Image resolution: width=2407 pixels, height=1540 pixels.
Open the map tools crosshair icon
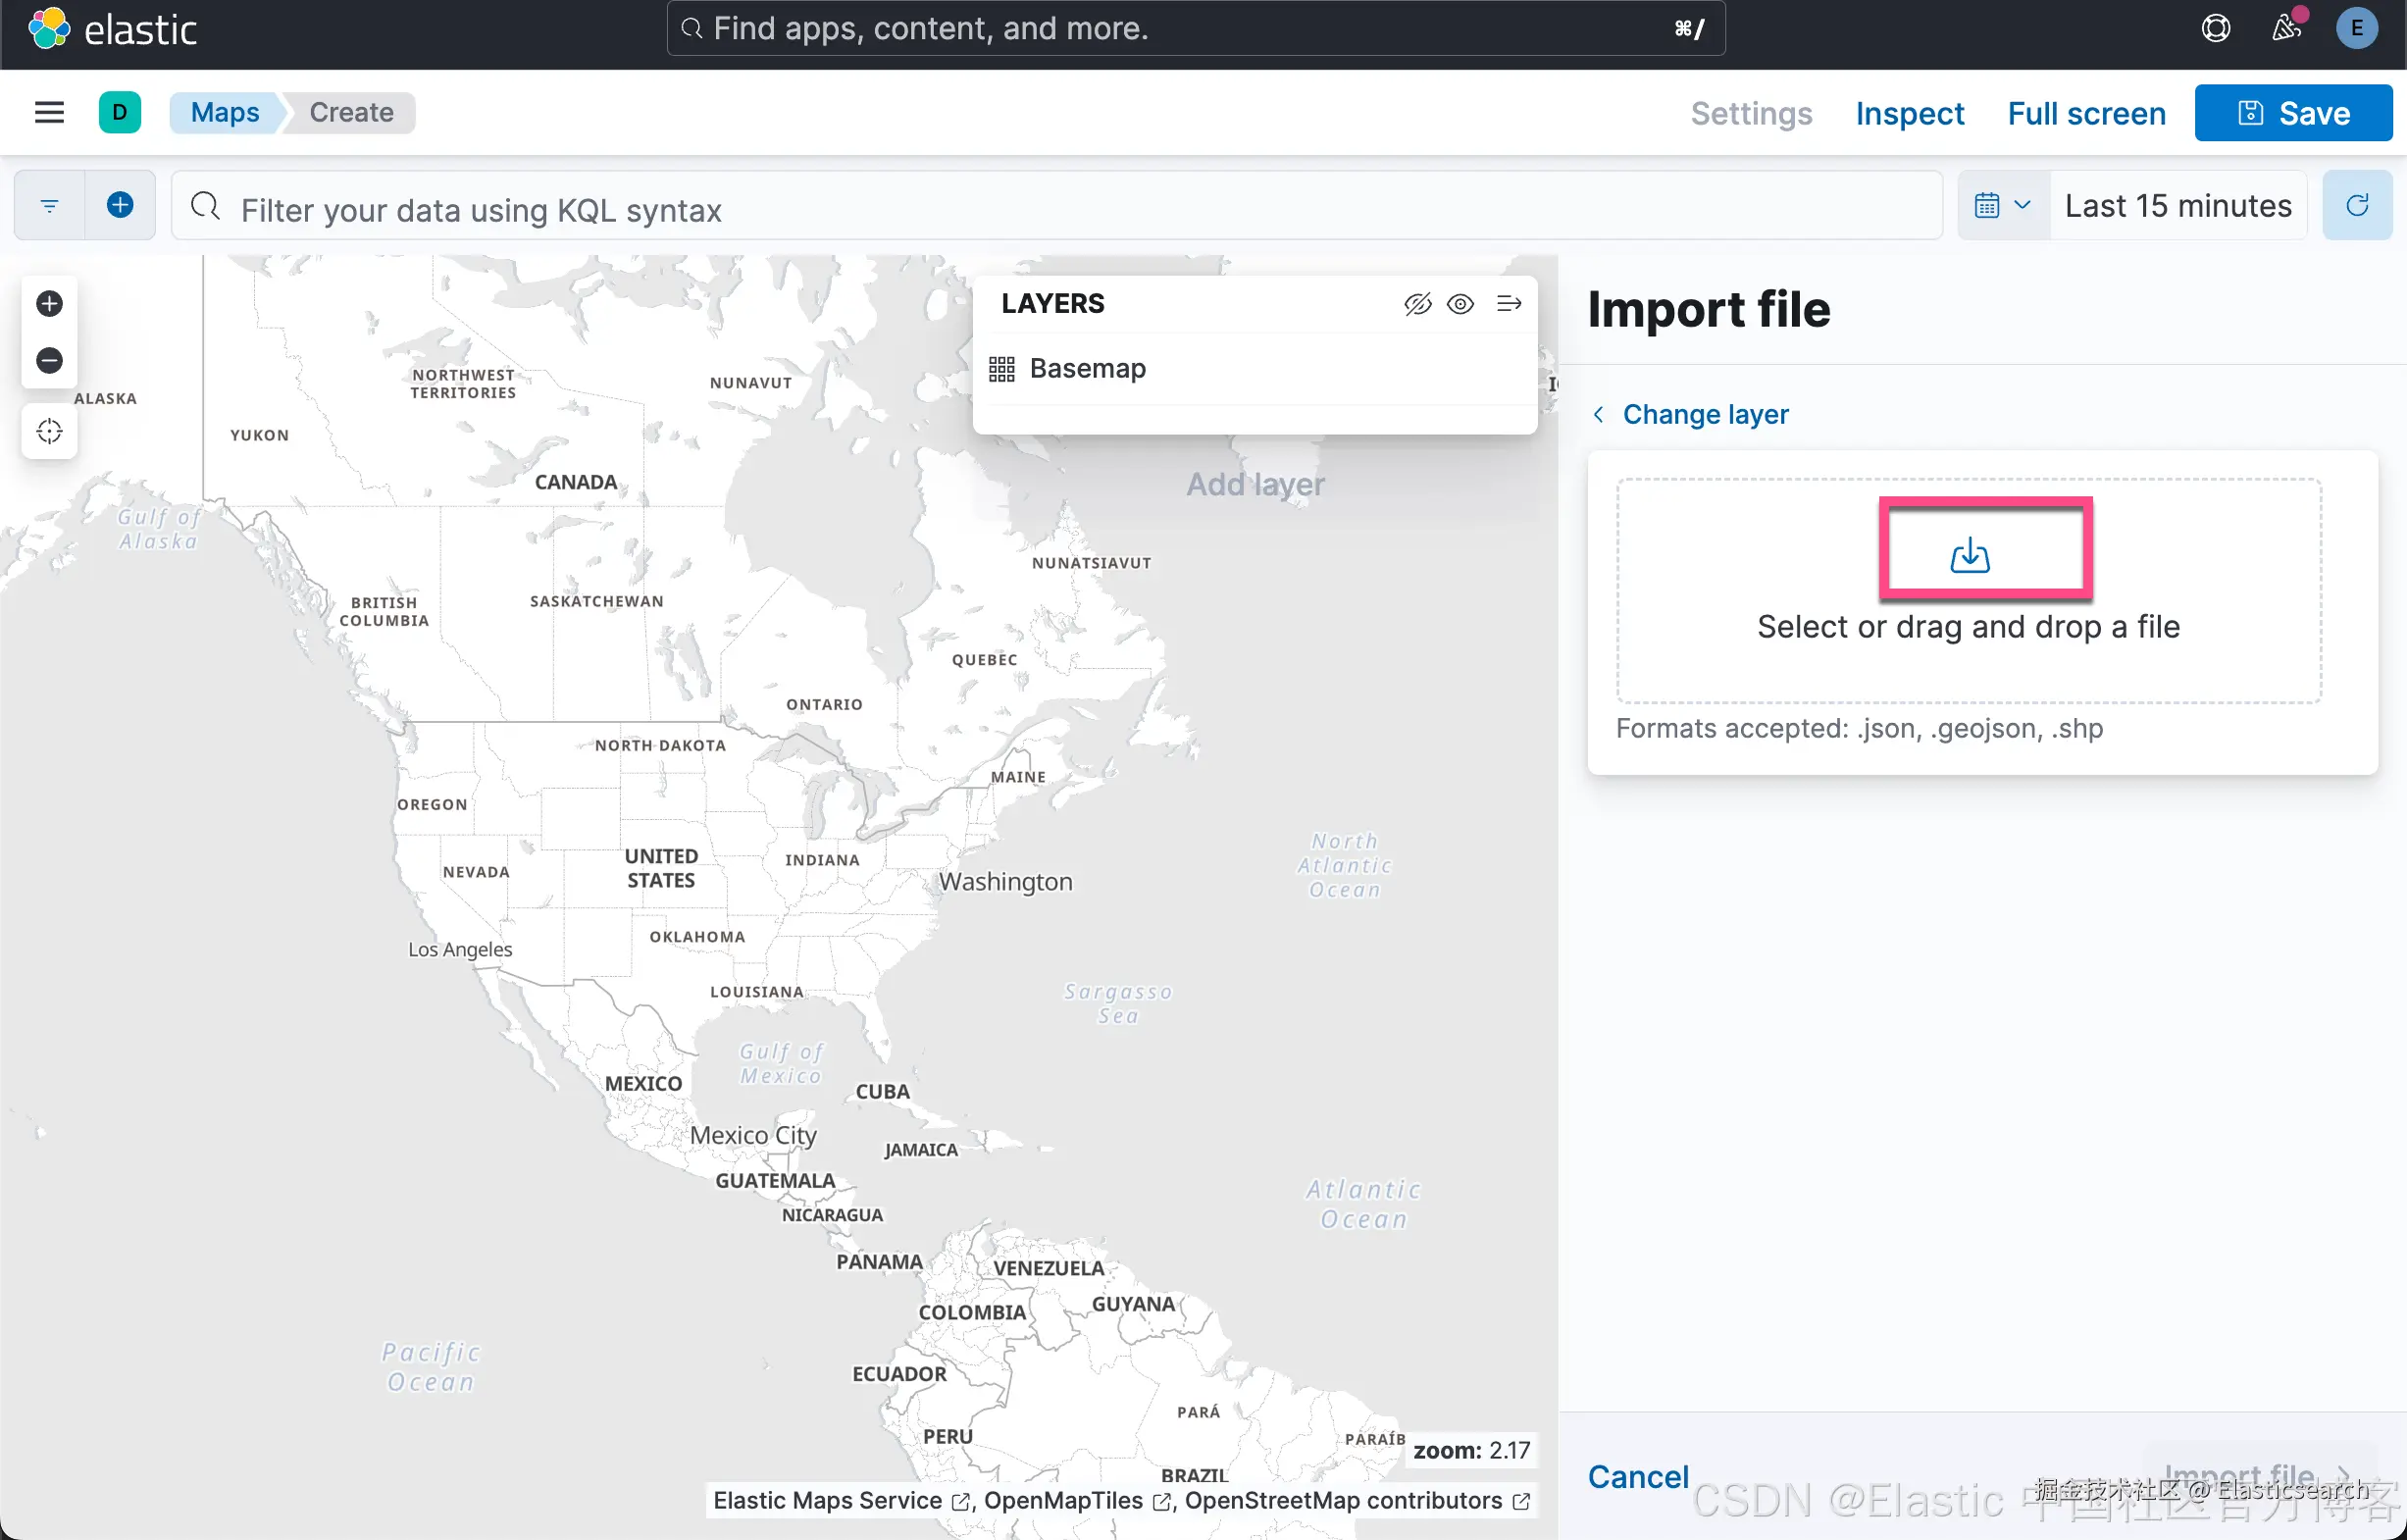click(49, 431)
